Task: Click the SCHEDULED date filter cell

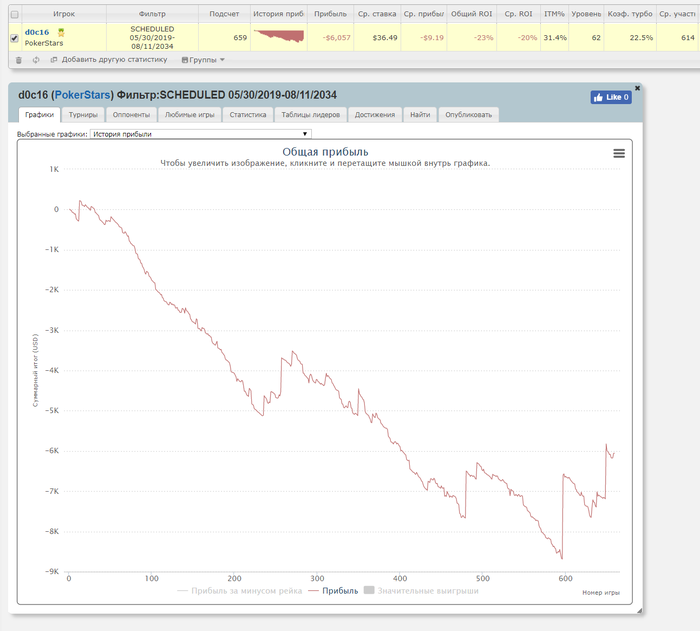Action: (152, 38)
